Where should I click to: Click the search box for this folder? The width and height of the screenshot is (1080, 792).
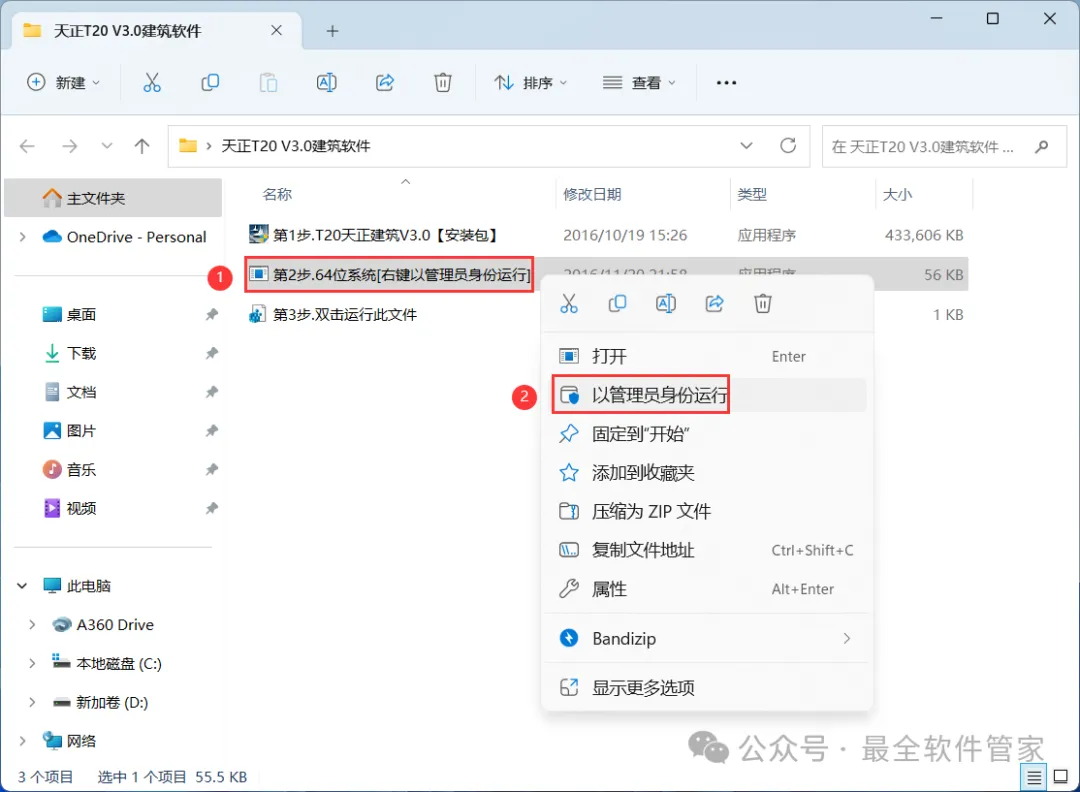944,146
